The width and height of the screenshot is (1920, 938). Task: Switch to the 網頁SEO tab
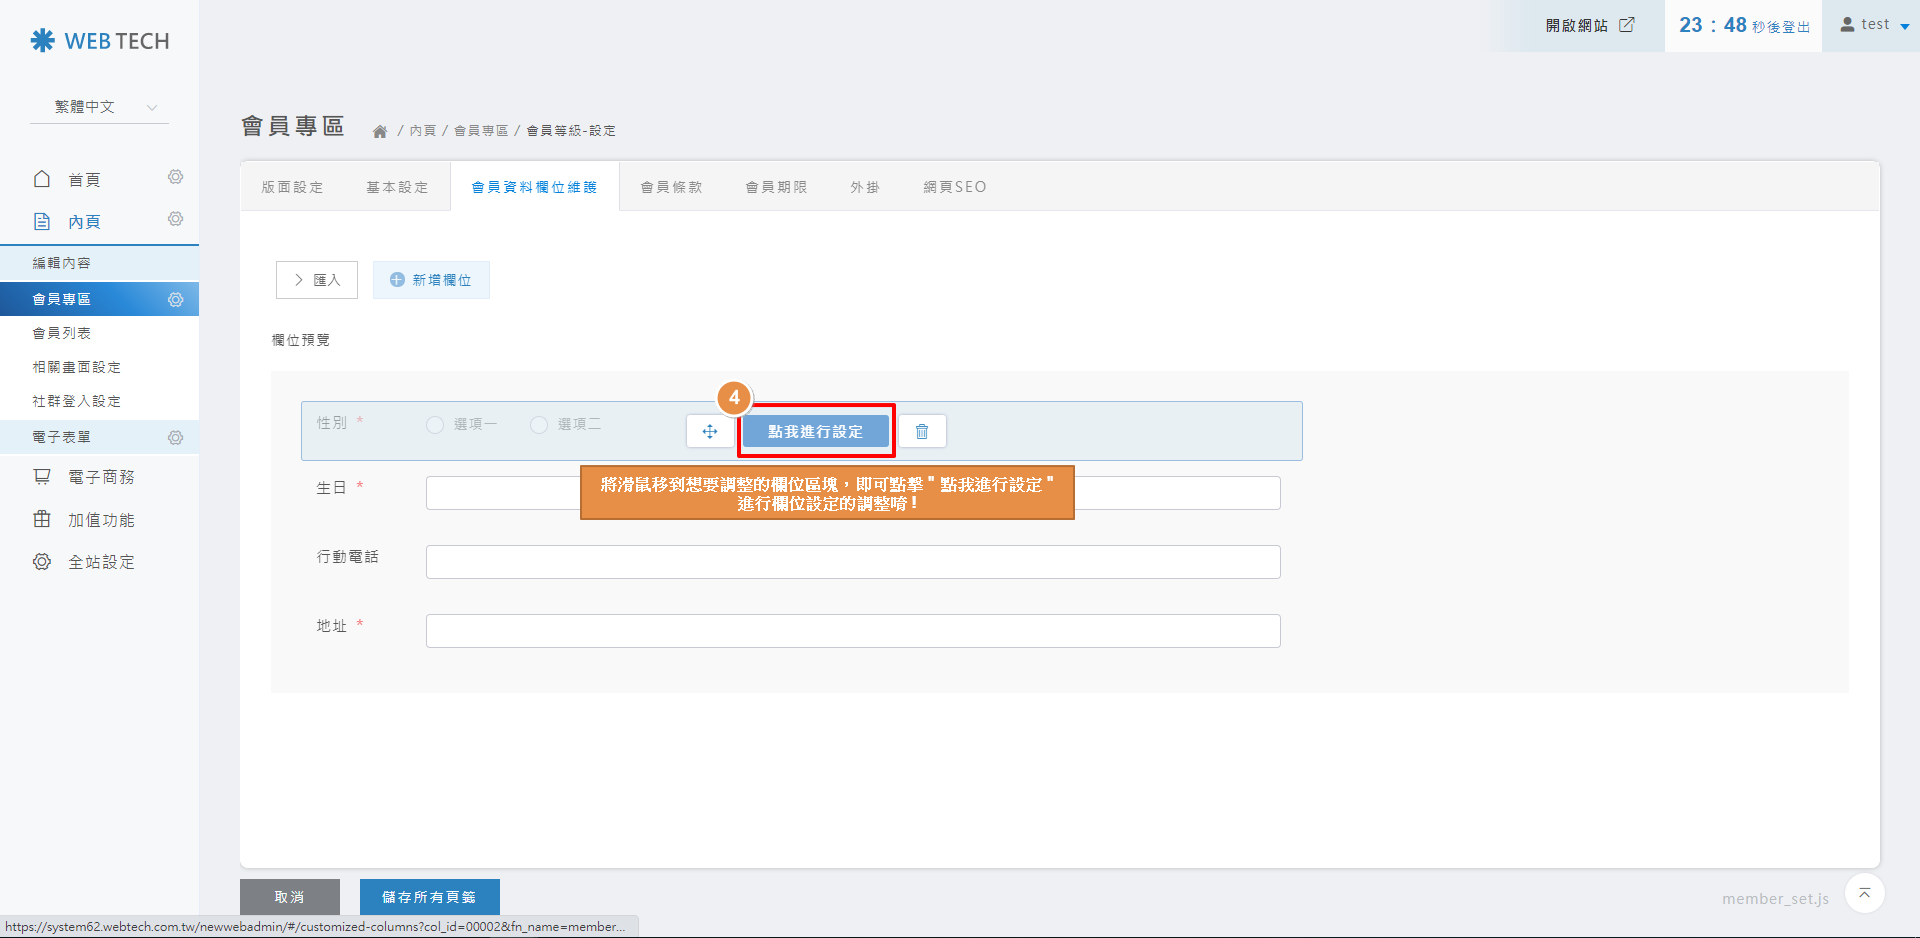[954, 187]
